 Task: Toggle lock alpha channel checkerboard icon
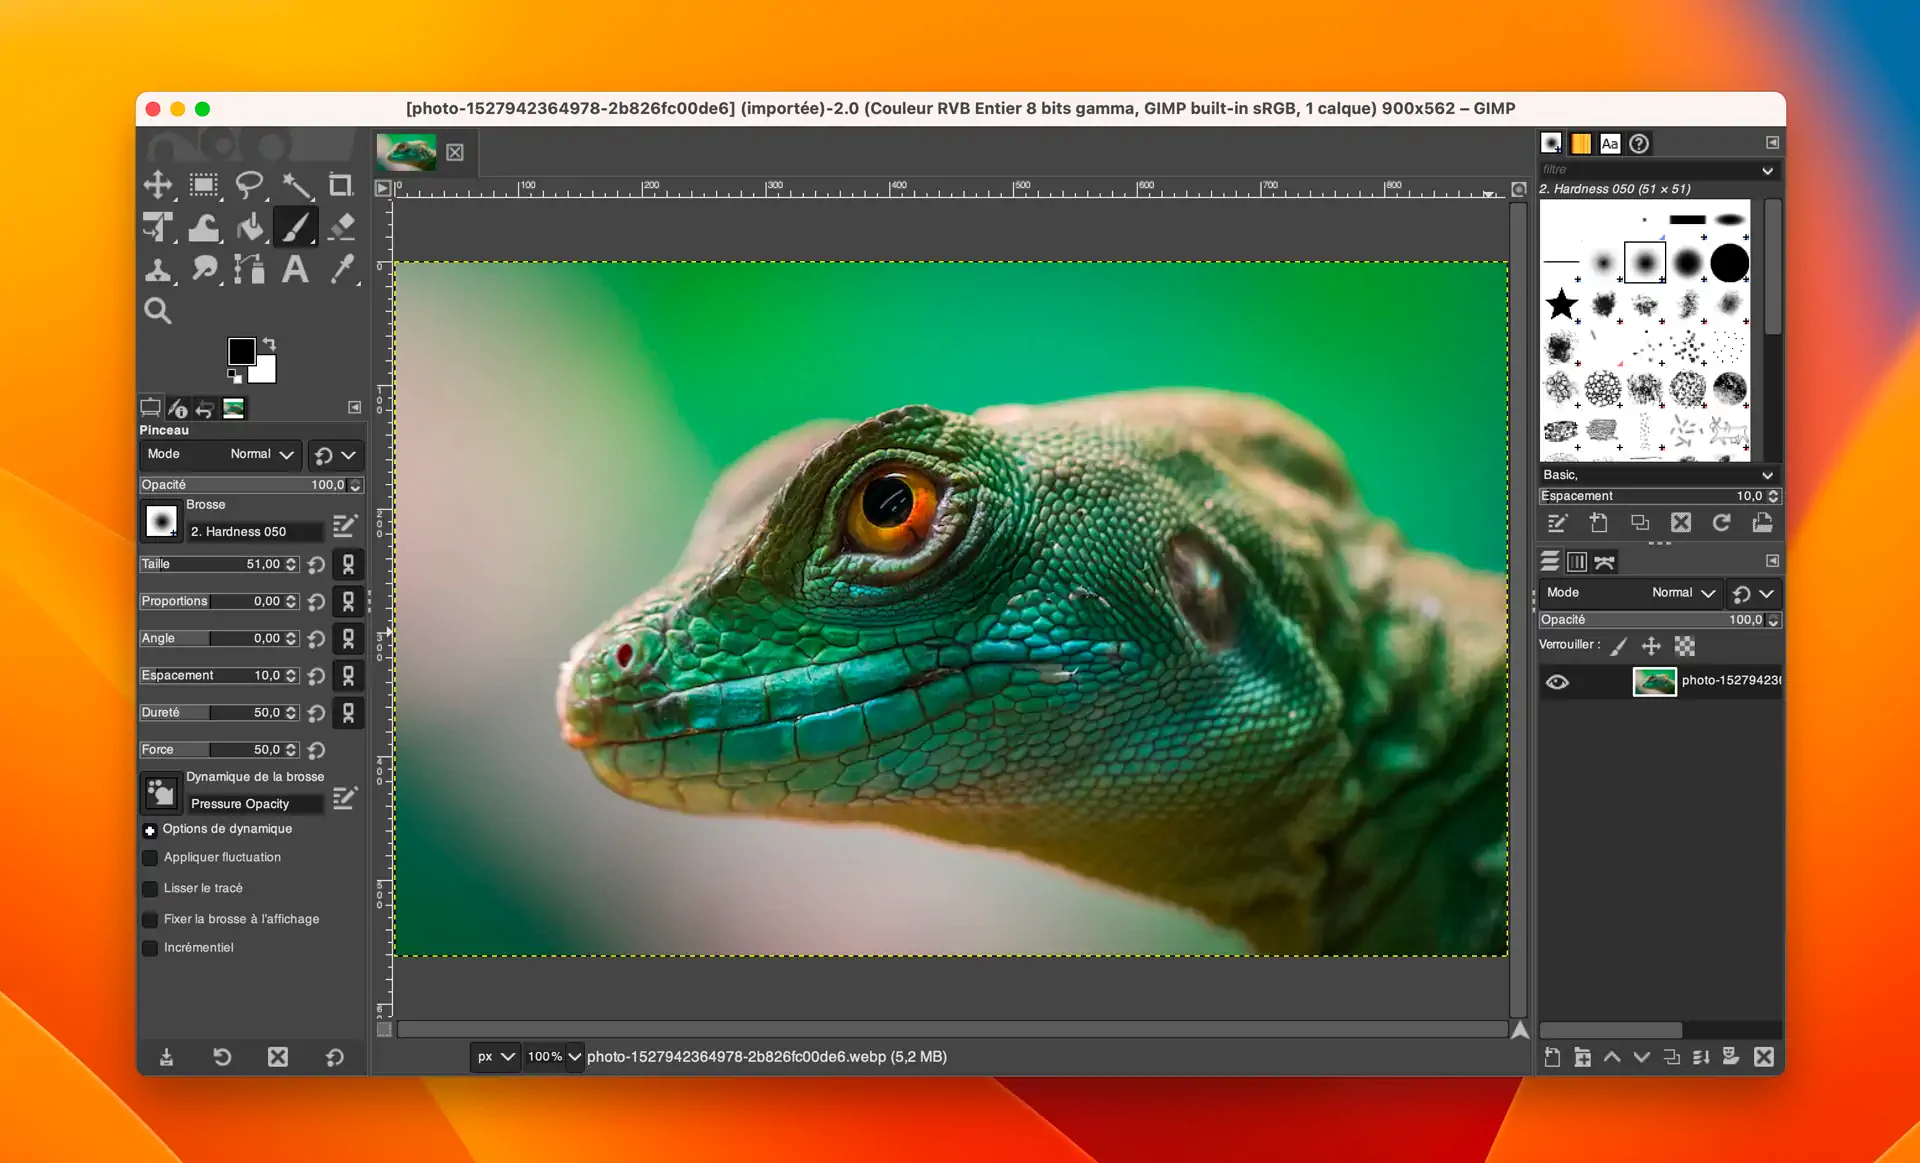(x=1685, y=646)
